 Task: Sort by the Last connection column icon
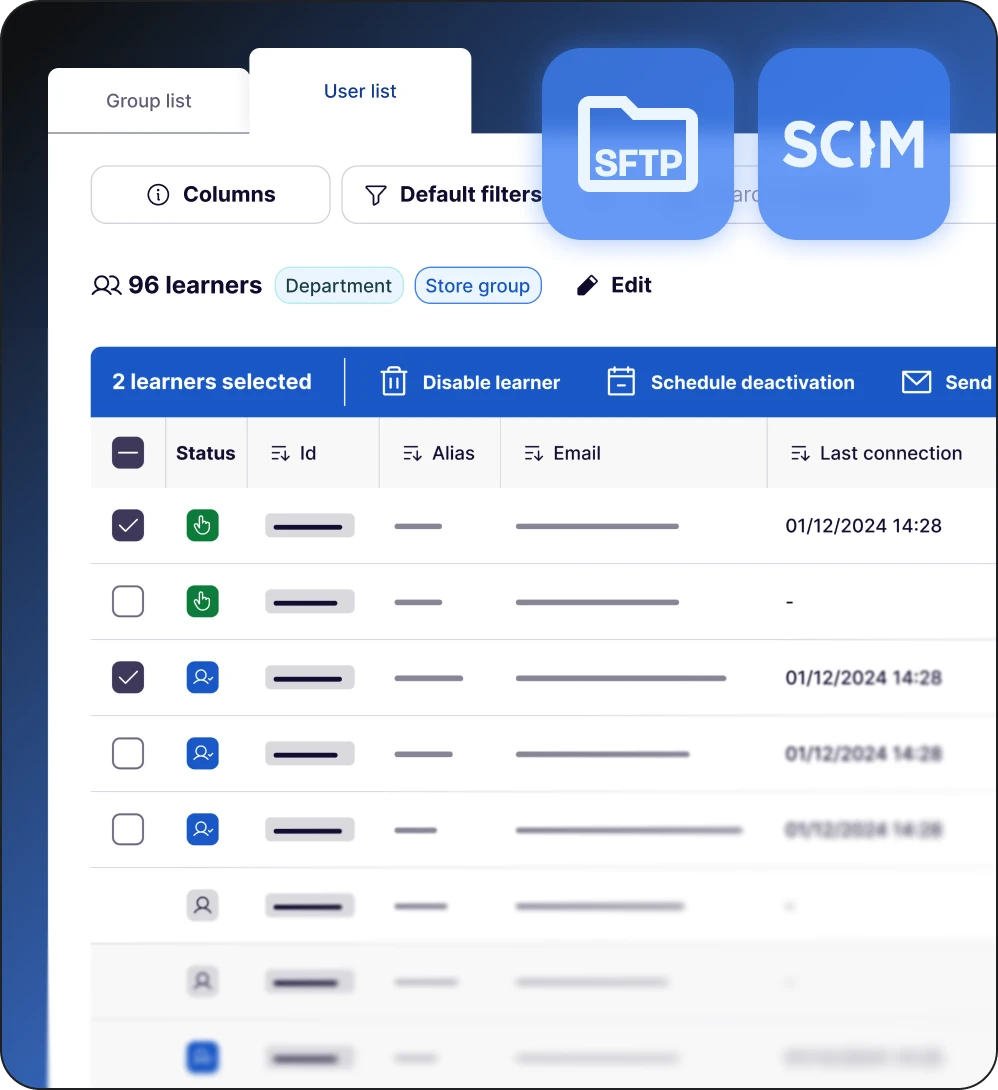[800, 454]
